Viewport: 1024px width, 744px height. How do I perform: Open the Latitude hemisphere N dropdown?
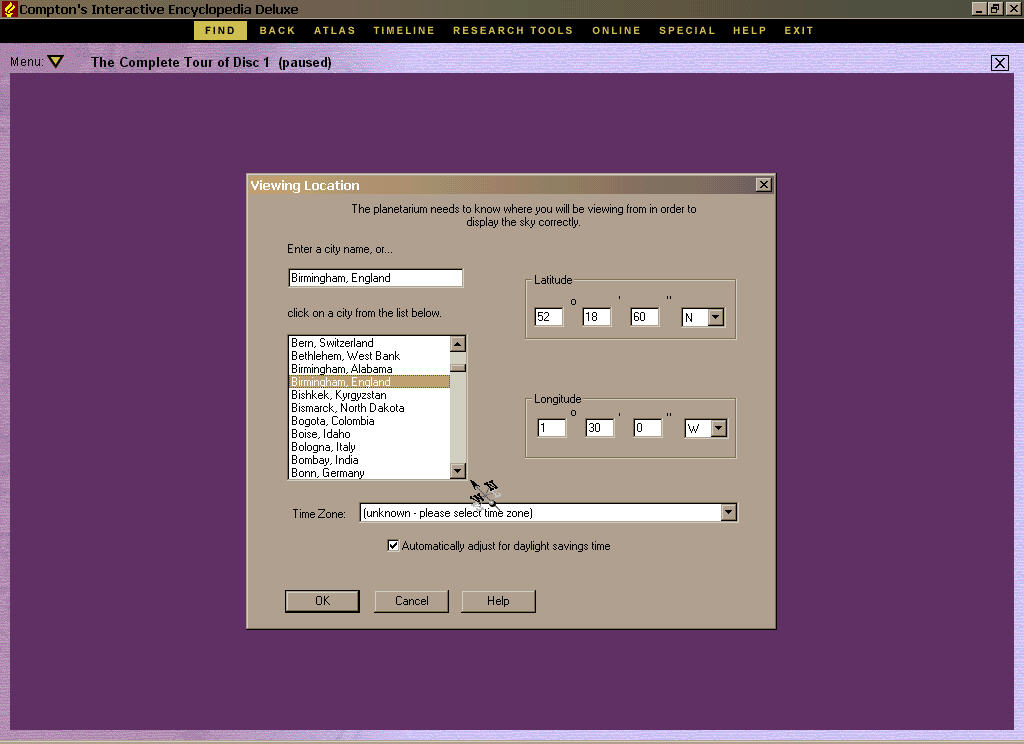716,316
